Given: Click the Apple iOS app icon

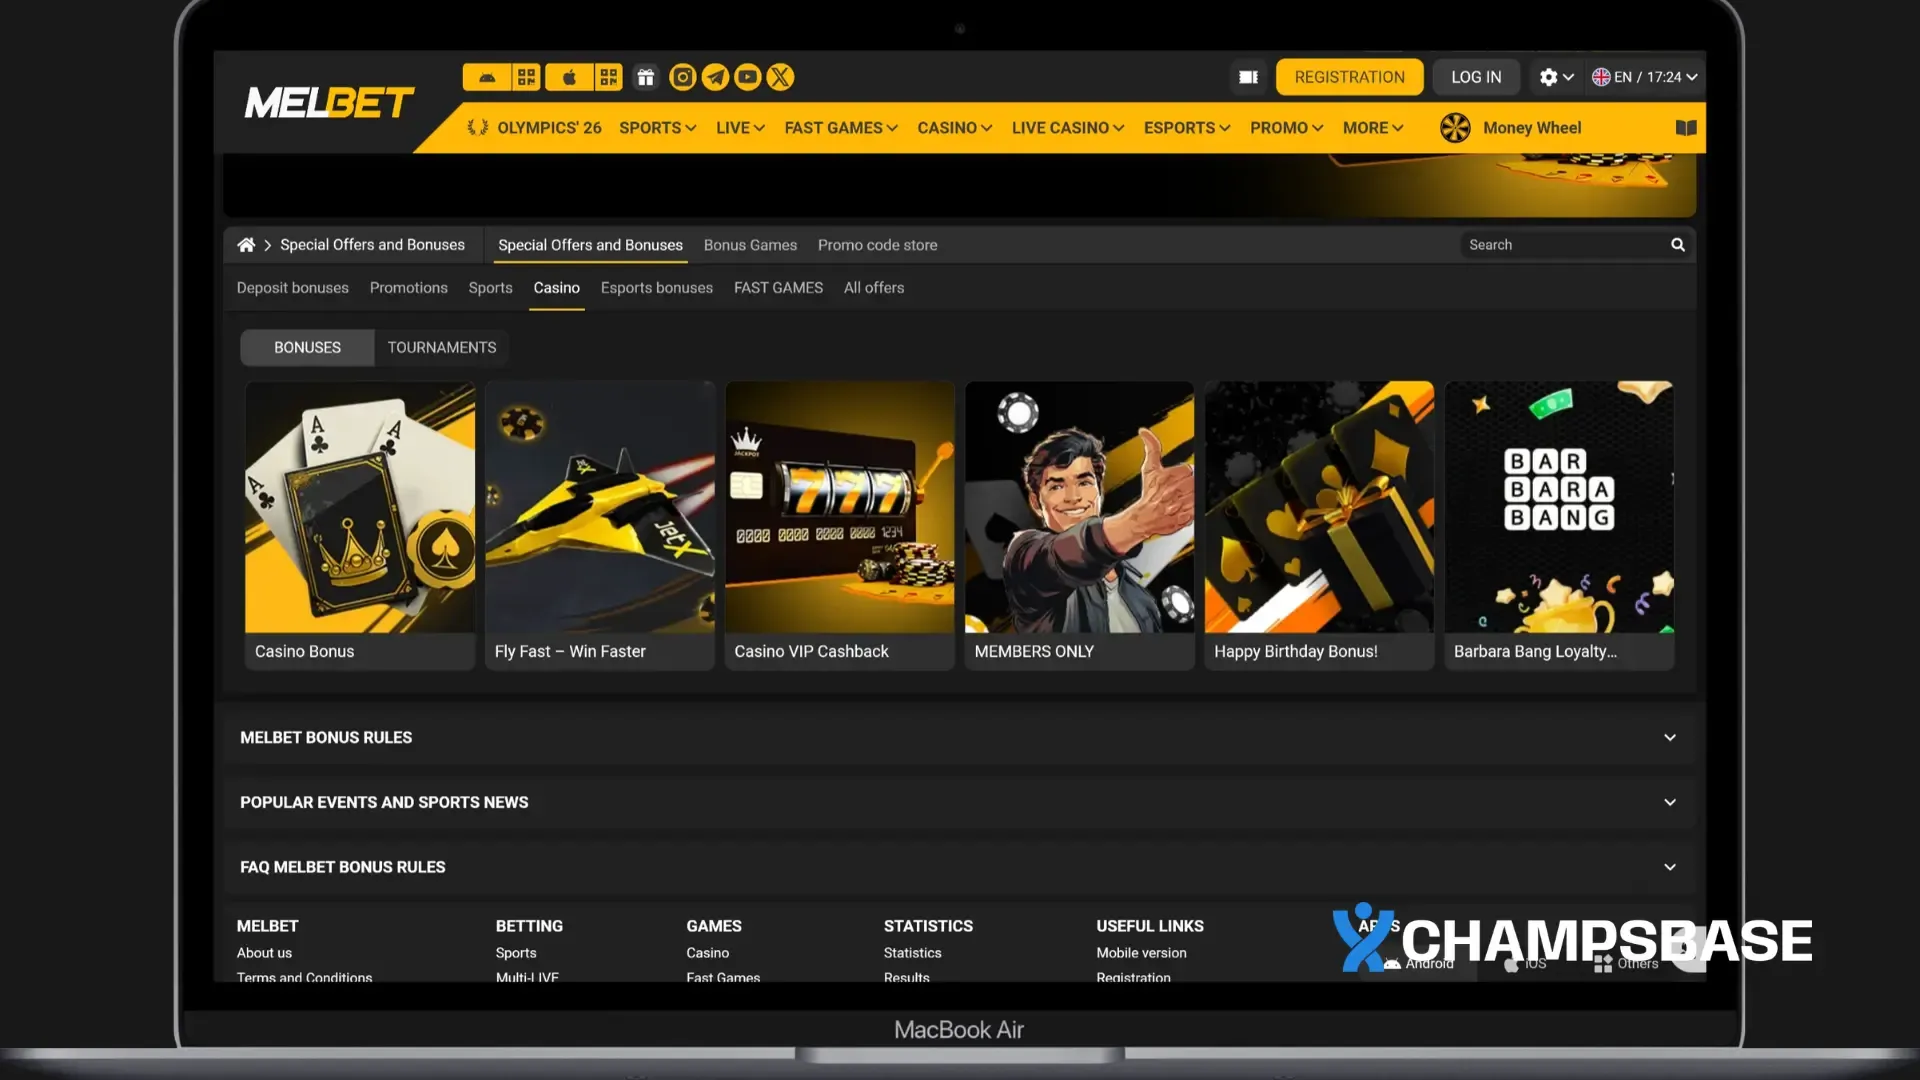Looking at the screenshot, I should [x=569, y=77].
